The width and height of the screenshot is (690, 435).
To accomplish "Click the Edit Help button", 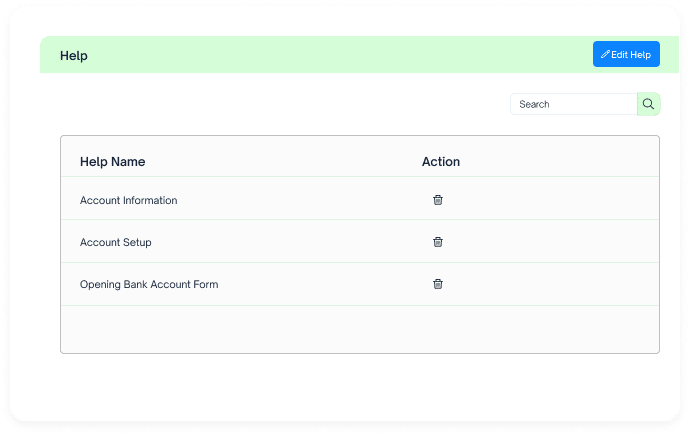I will click(x=626, y=54).
